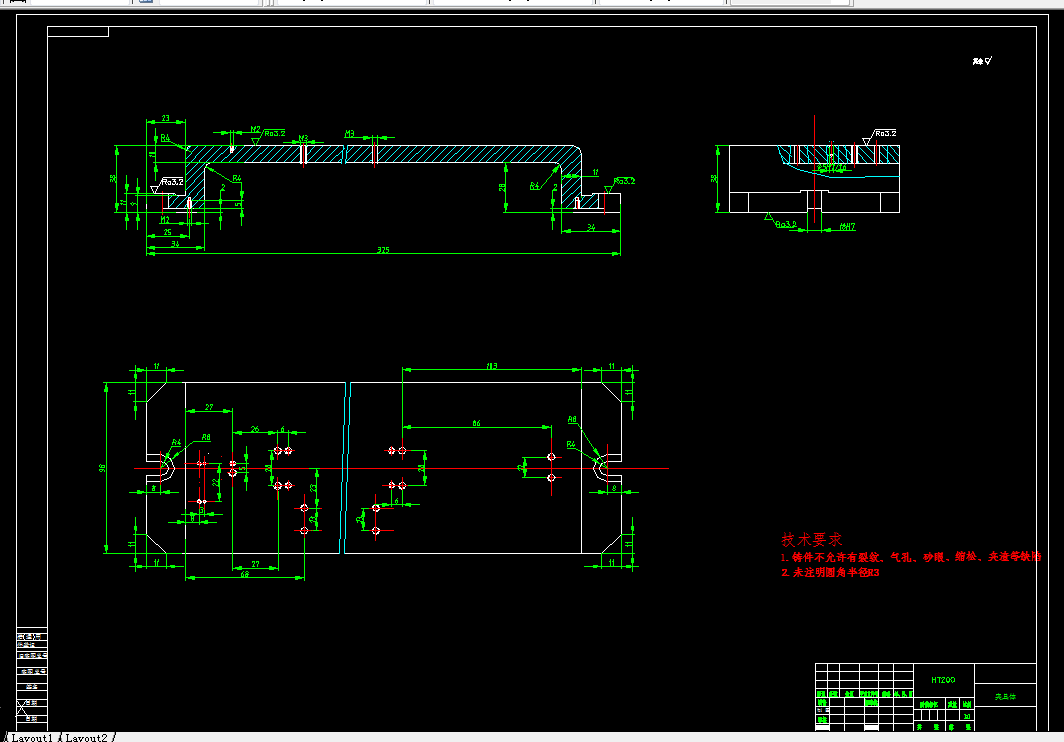Select the 113 dimension in plan view
1064x742 pixels.
click(492, 366)
